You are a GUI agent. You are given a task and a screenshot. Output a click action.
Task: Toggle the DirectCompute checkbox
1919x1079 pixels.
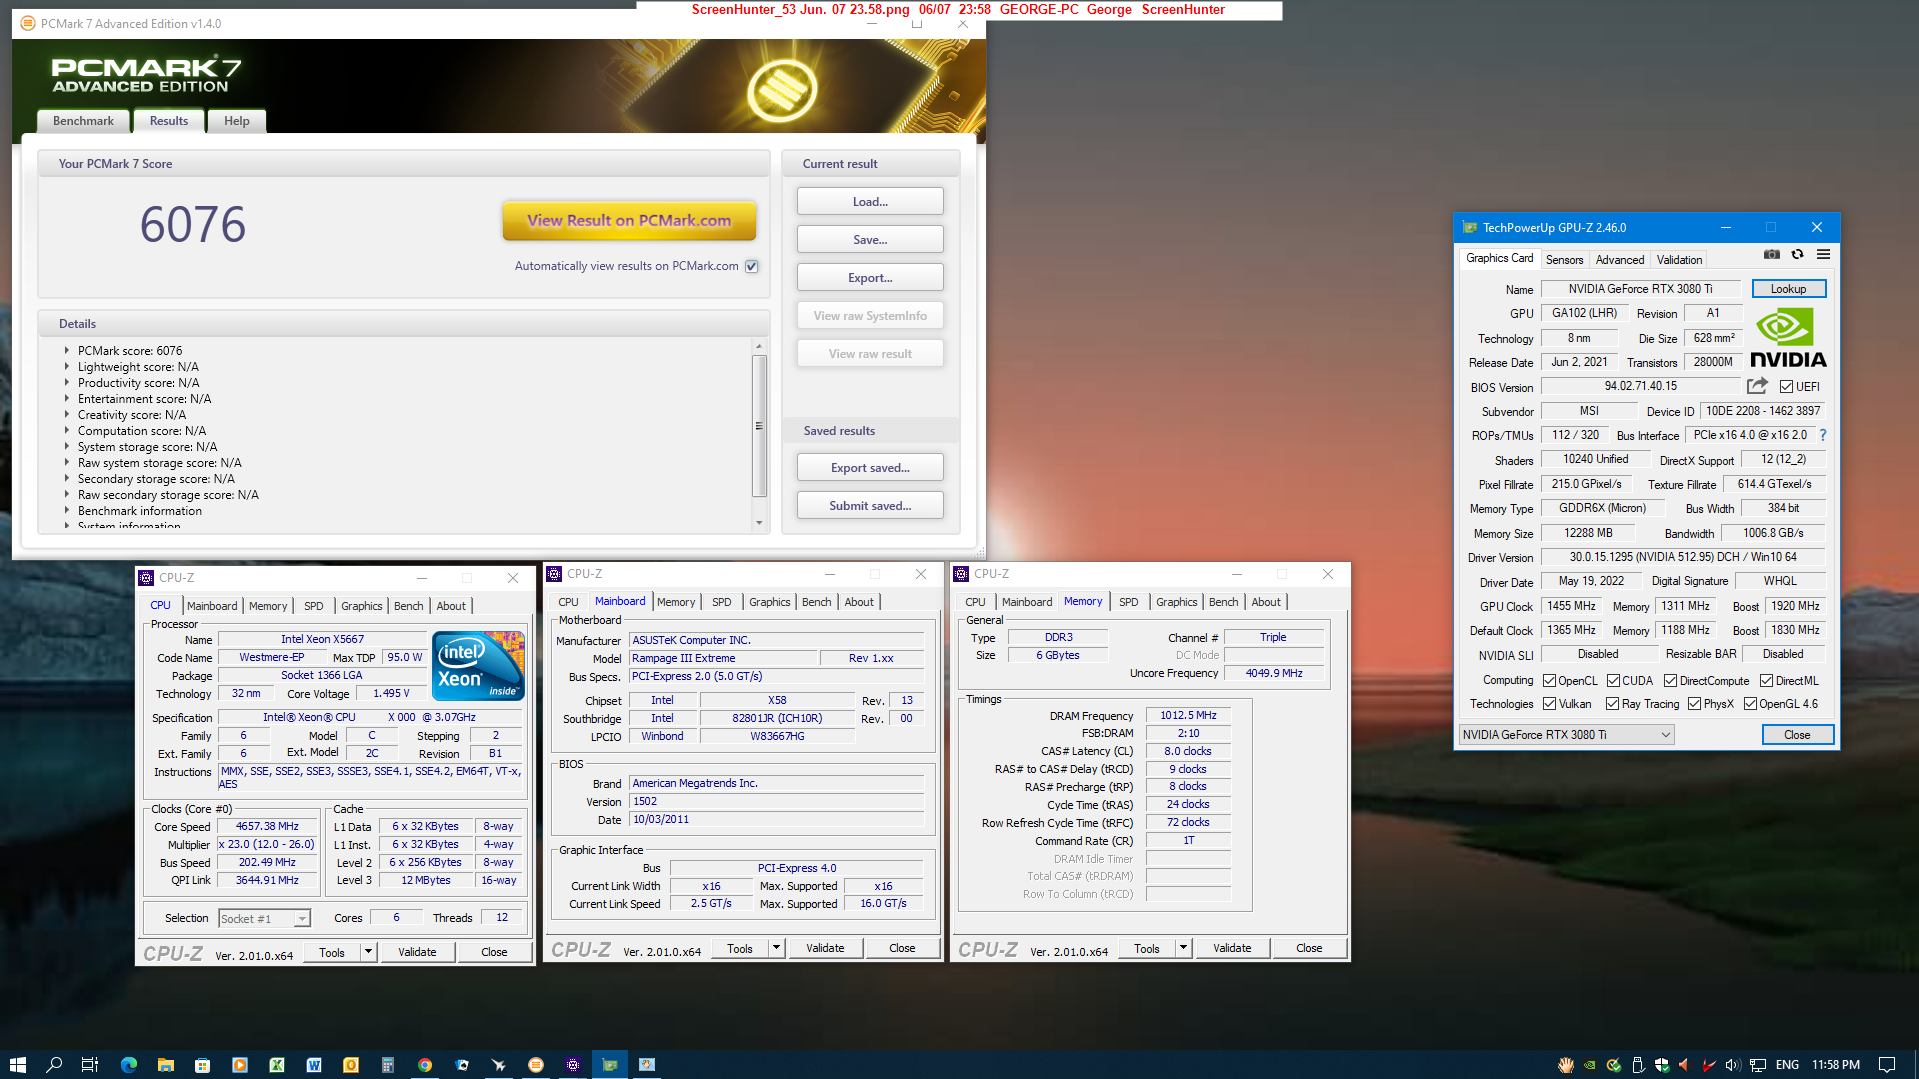point(1670,681)
